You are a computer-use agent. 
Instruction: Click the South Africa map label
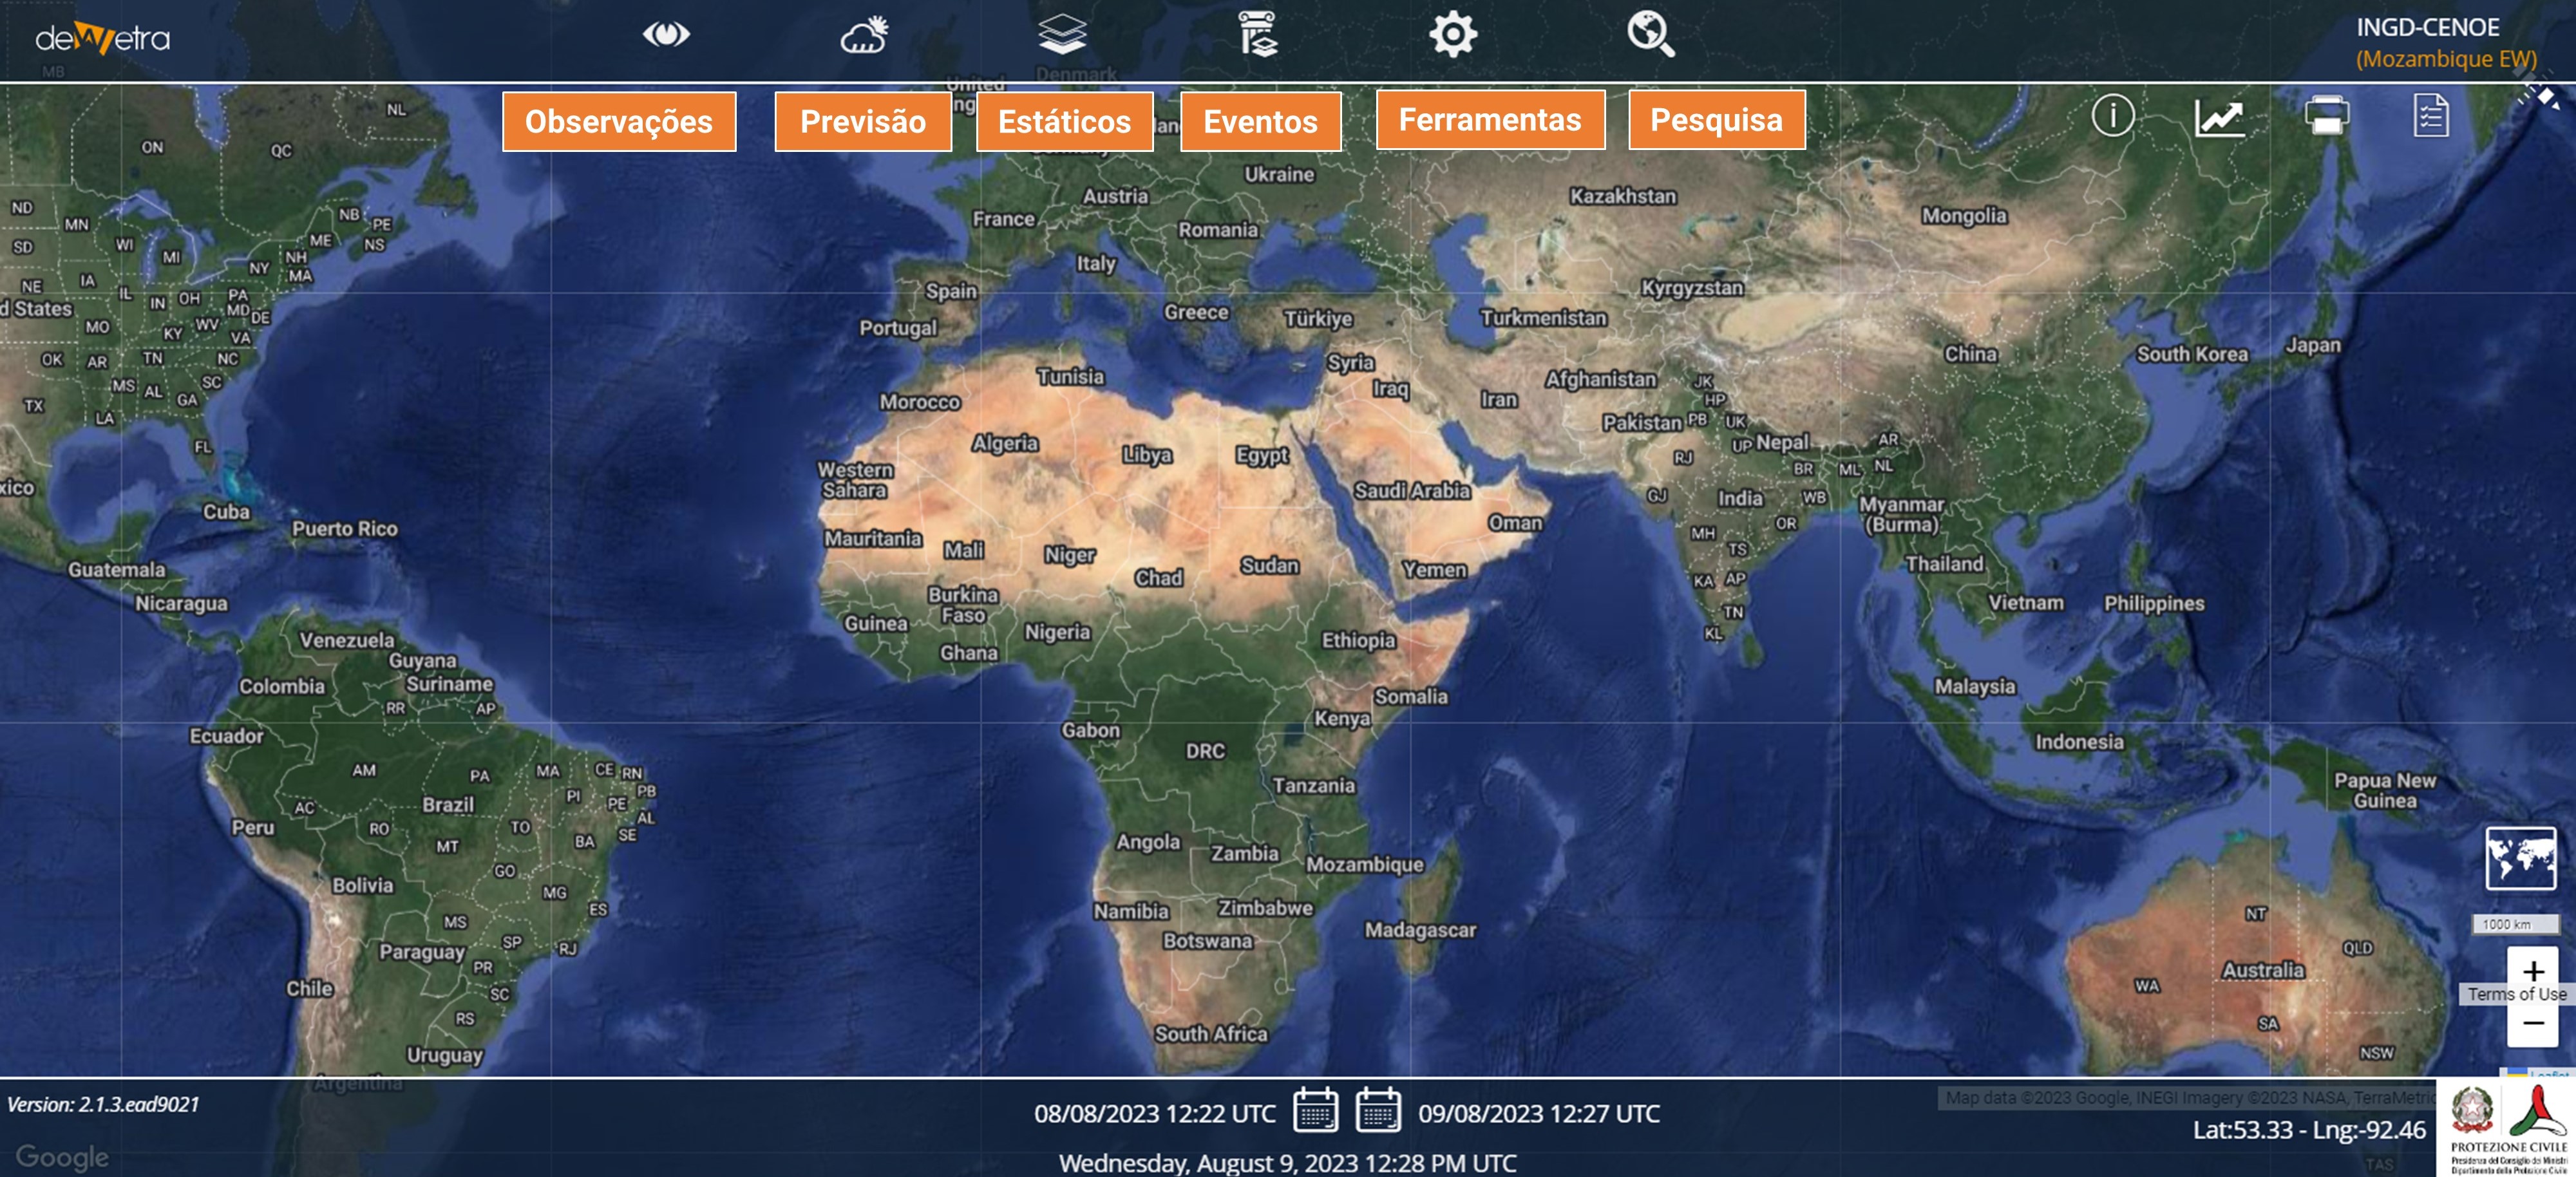1211,1034
